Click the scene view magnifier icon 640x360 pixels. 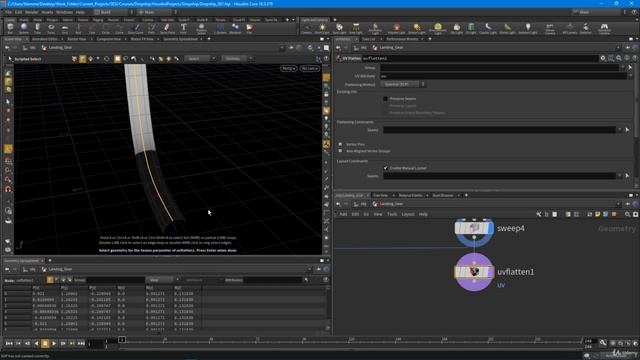(x=310, y=48)
